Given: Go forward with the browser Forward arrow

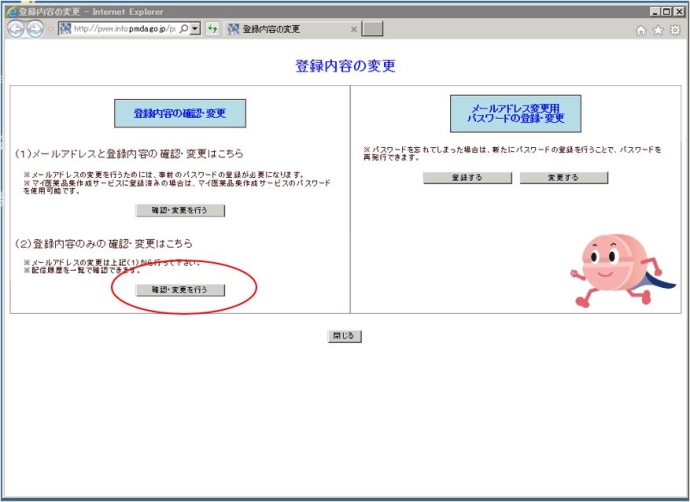Looking at the screenshot, I should 35,29.
